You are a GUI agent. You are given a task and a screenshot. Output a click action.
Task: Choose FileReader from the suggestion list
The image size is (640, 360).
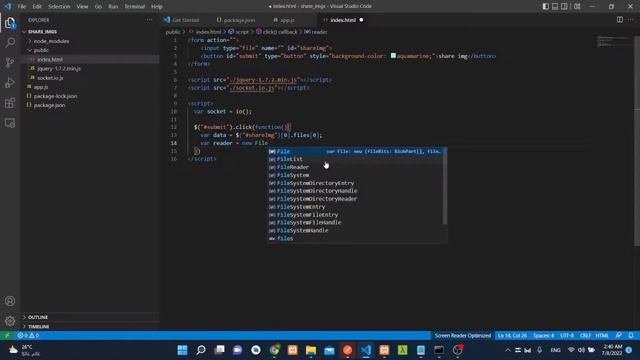[x=355, y=167]
